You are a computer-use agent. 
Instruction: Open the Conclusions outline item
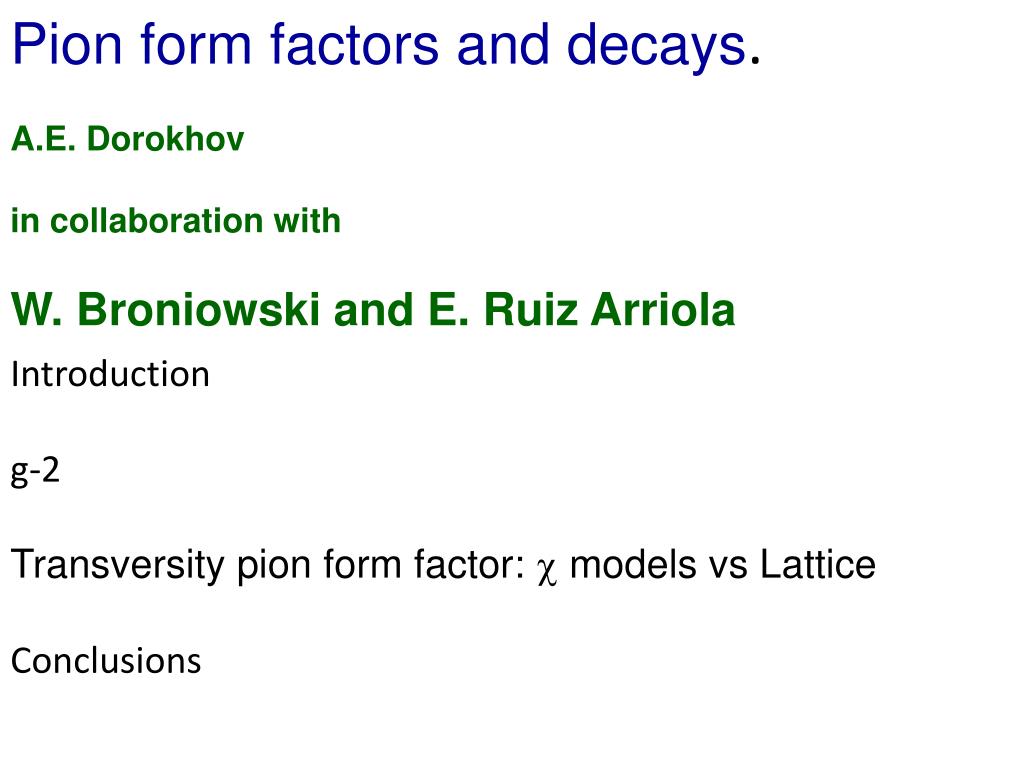point(106,660)
